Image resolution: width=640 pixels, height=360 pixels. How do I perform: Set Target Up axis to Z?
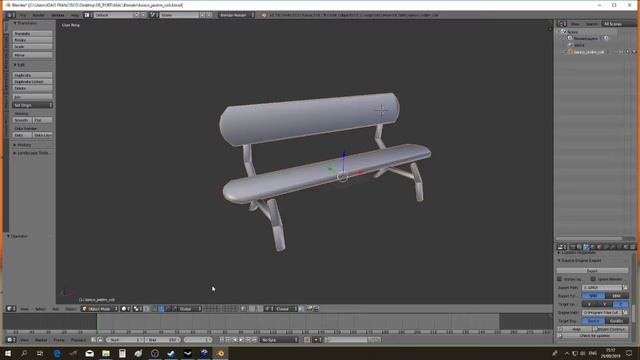[x=620, y=304]
